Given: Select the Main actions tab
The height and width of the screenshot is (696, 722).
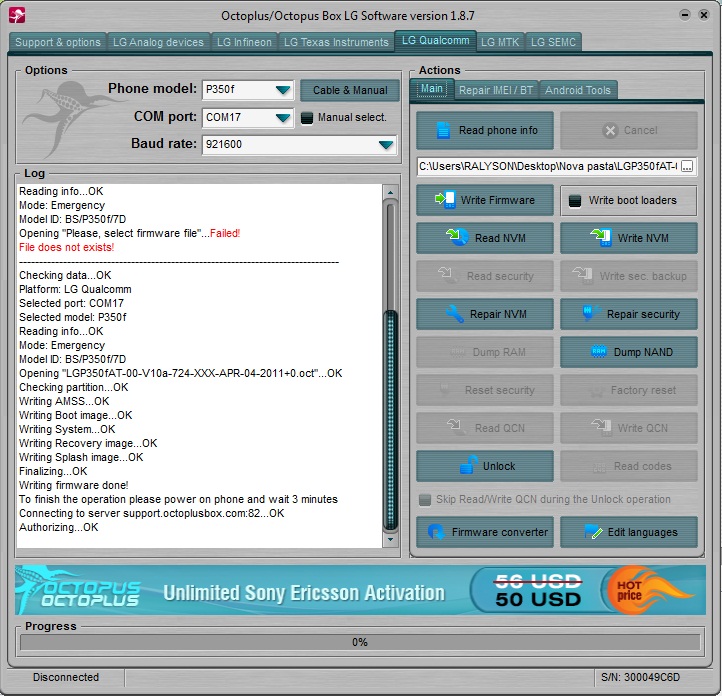Looking at the screenshot, I should [431, 88].
